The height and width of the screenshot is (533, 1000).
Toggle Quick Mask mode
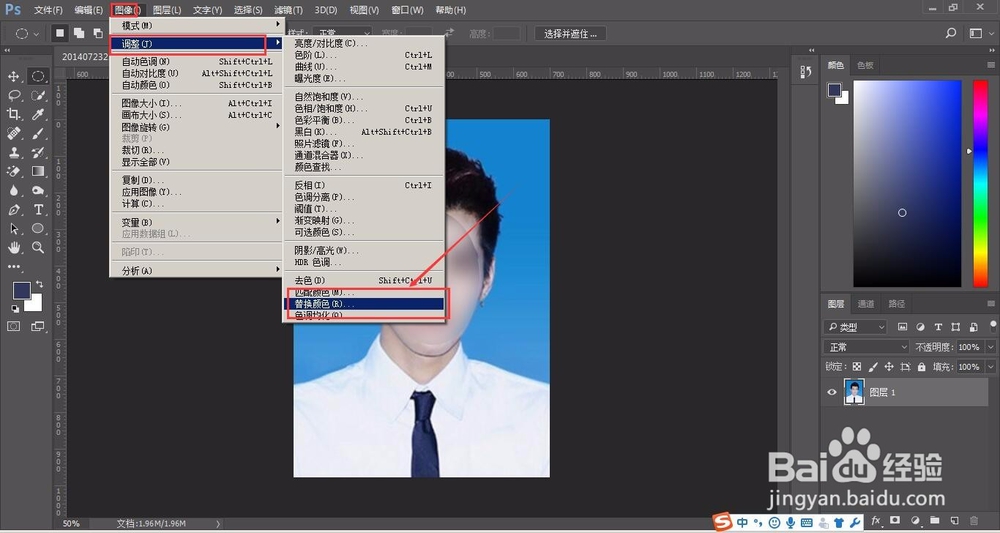pyautogui.click(x=13, y=326)
